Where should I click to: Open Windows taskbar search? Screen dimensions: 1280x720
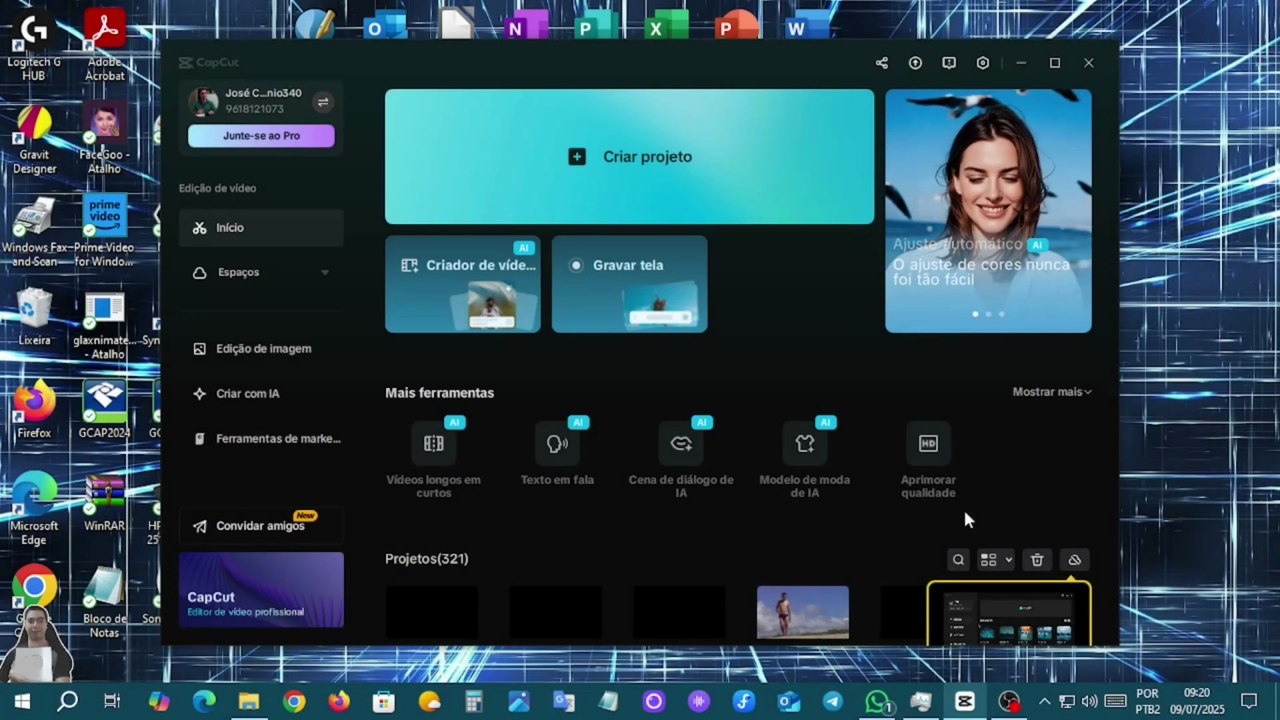[67, 701]
